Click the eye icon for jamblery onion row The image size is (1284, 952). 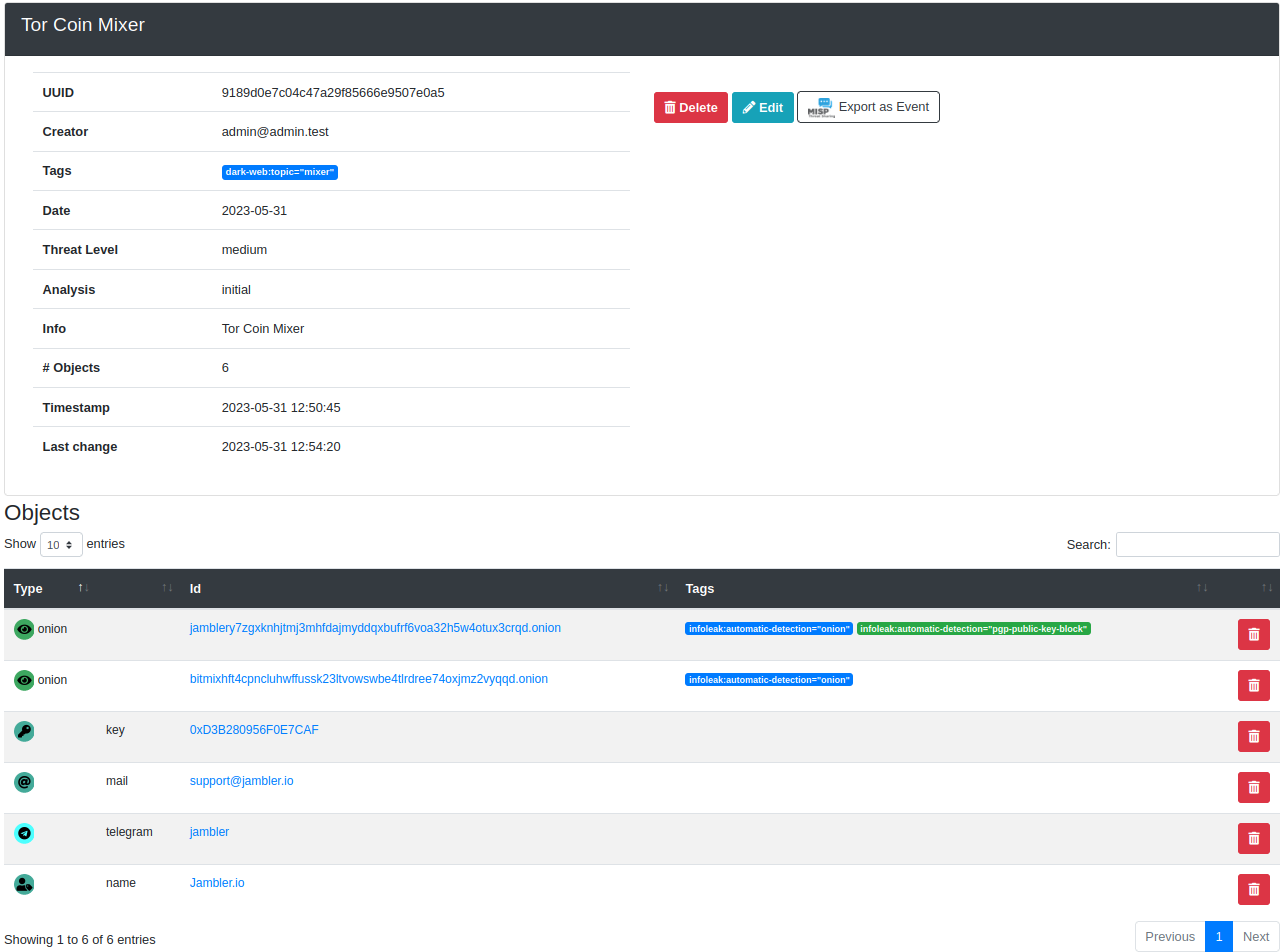coord(24,629)
